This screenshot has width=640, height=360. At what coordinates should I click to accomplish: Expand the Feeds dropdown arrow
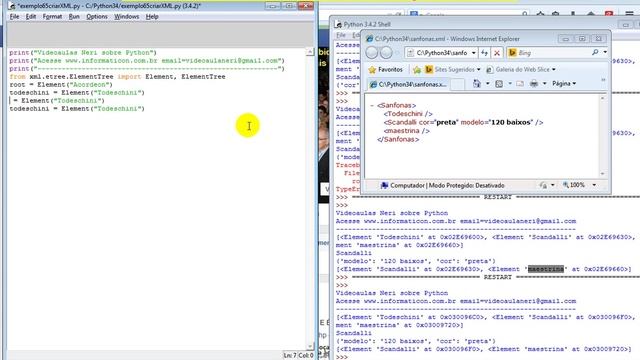[x=509, y=84]
